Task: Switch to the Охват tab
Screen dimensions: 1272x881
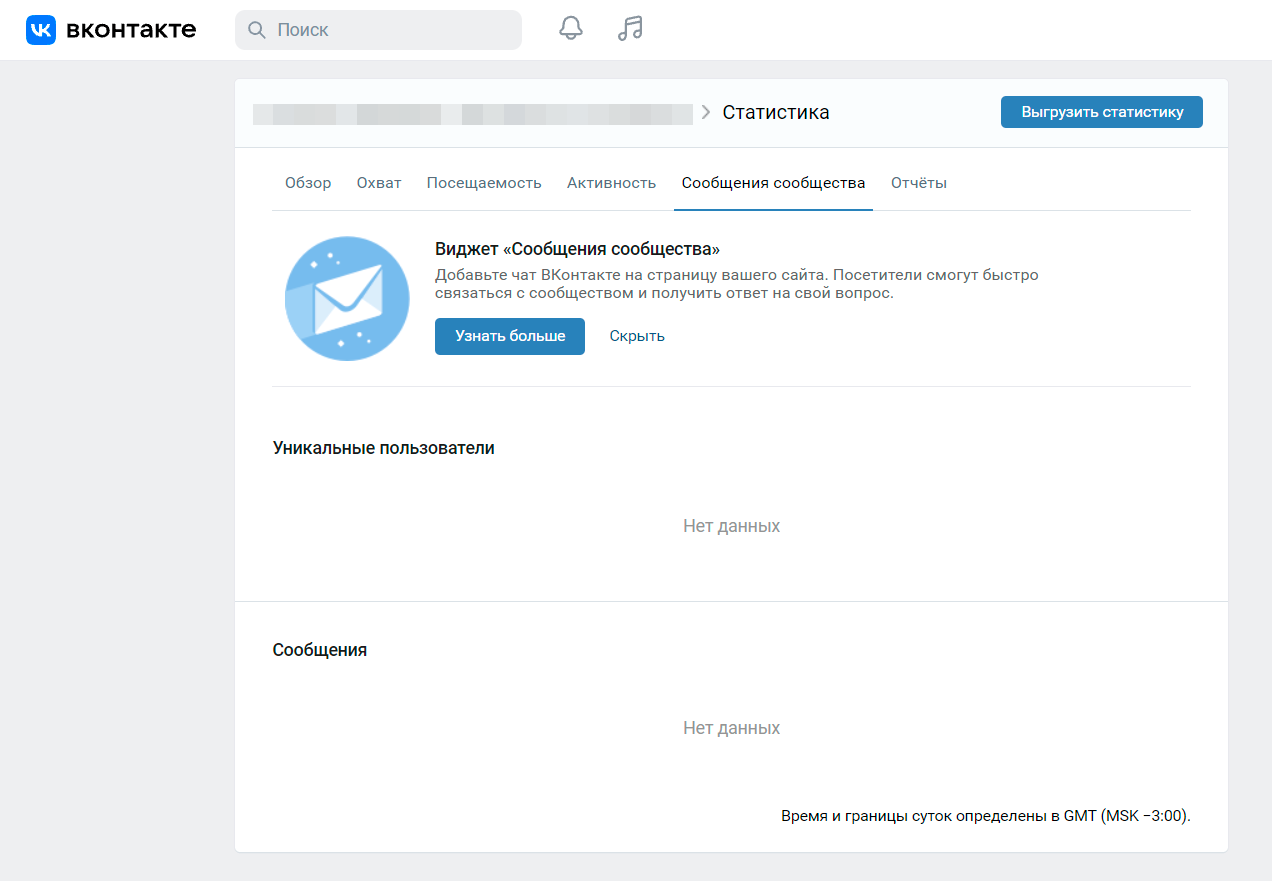Action: [x=379, y=183]
